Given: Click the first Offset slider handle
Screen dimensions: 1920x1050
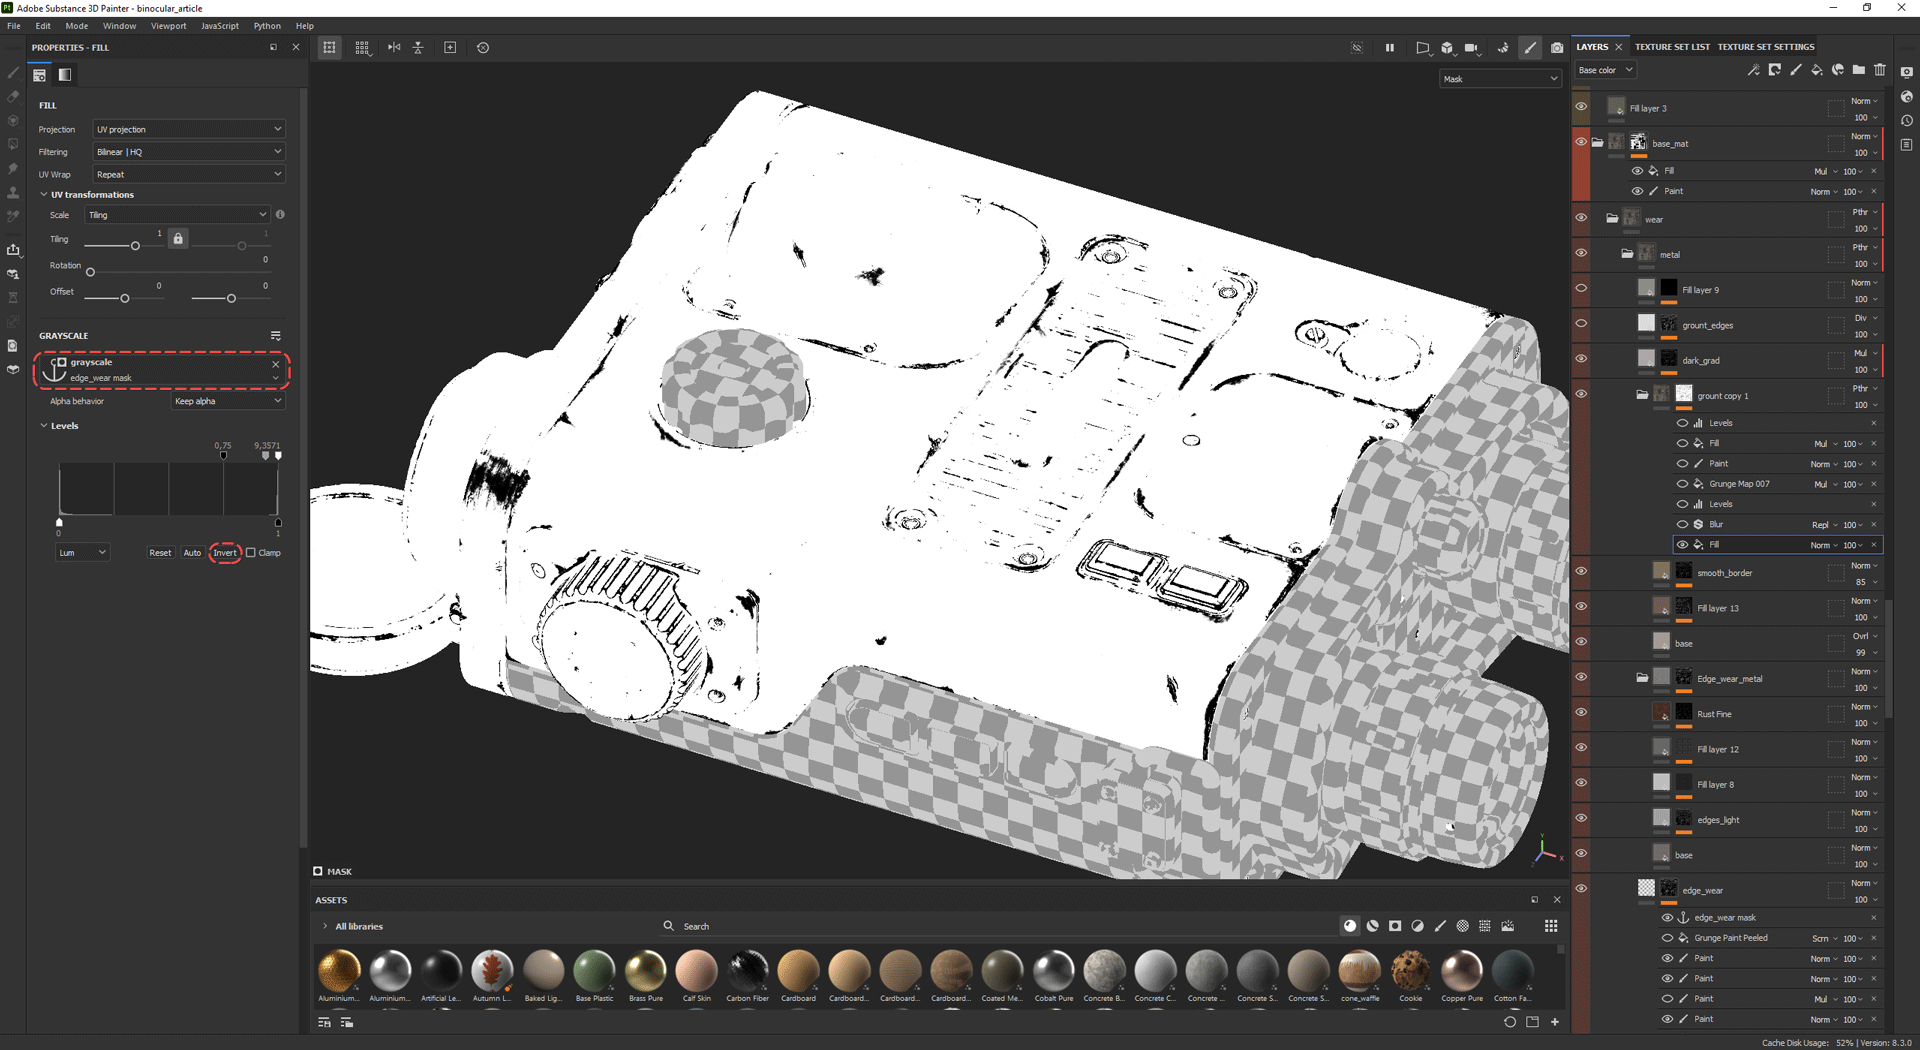Looking at the screenshot, I should 124,298.
